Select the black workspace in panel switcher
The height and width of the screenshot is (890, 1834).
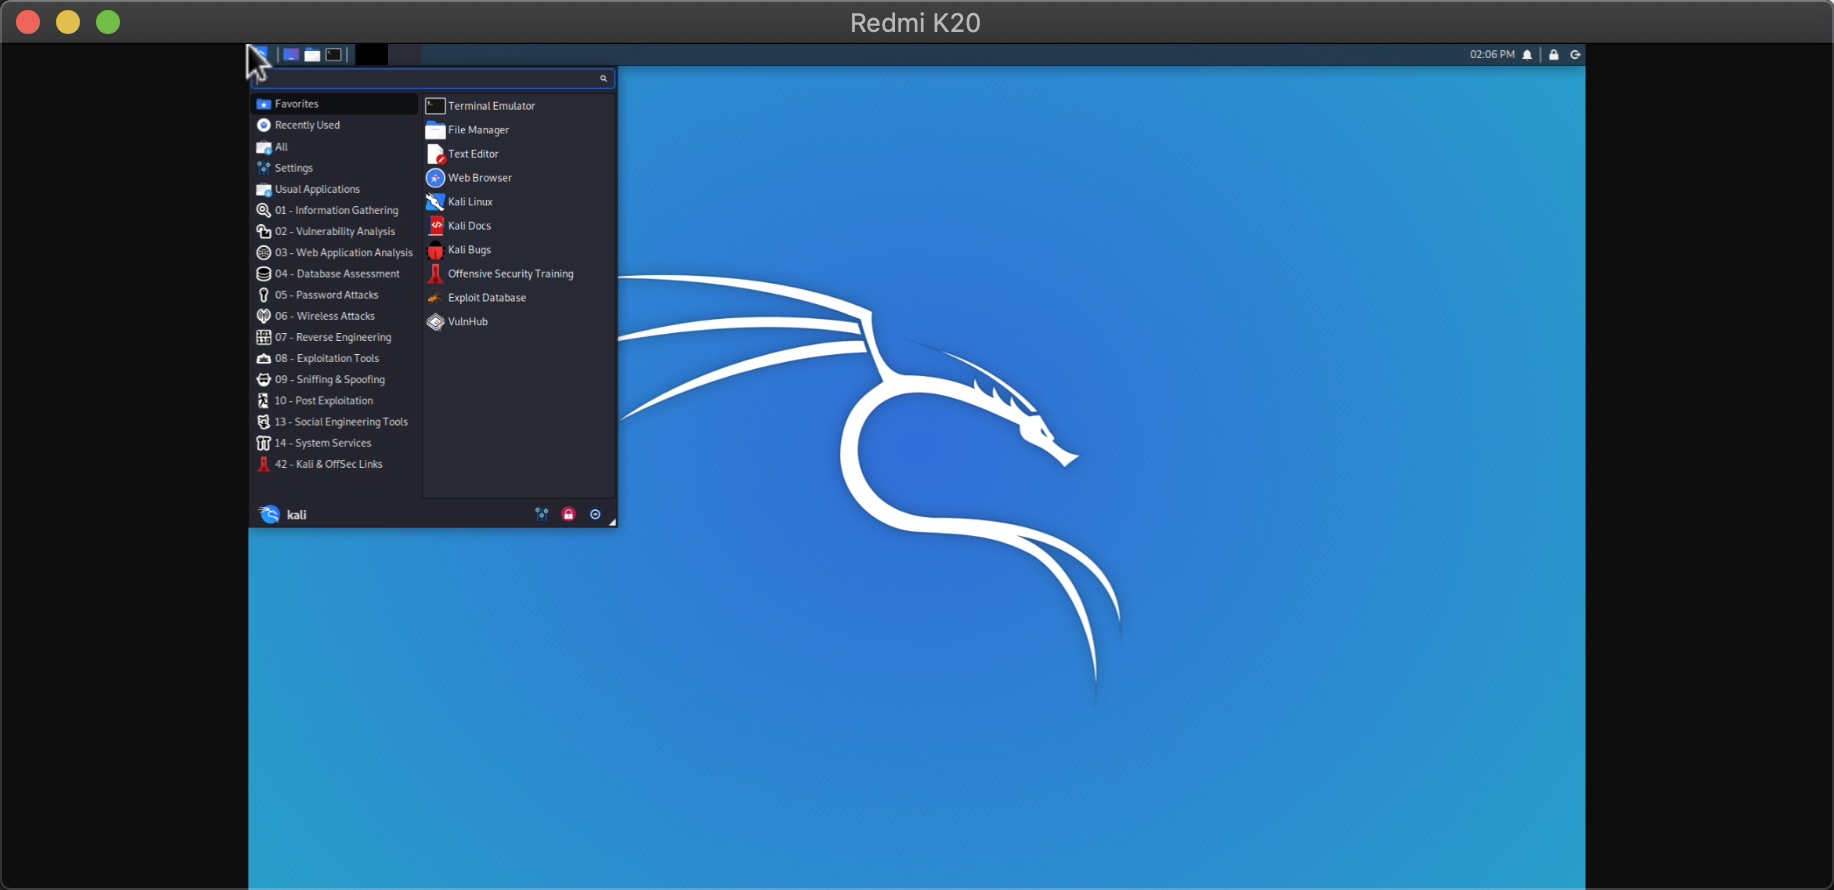(371, 55)
